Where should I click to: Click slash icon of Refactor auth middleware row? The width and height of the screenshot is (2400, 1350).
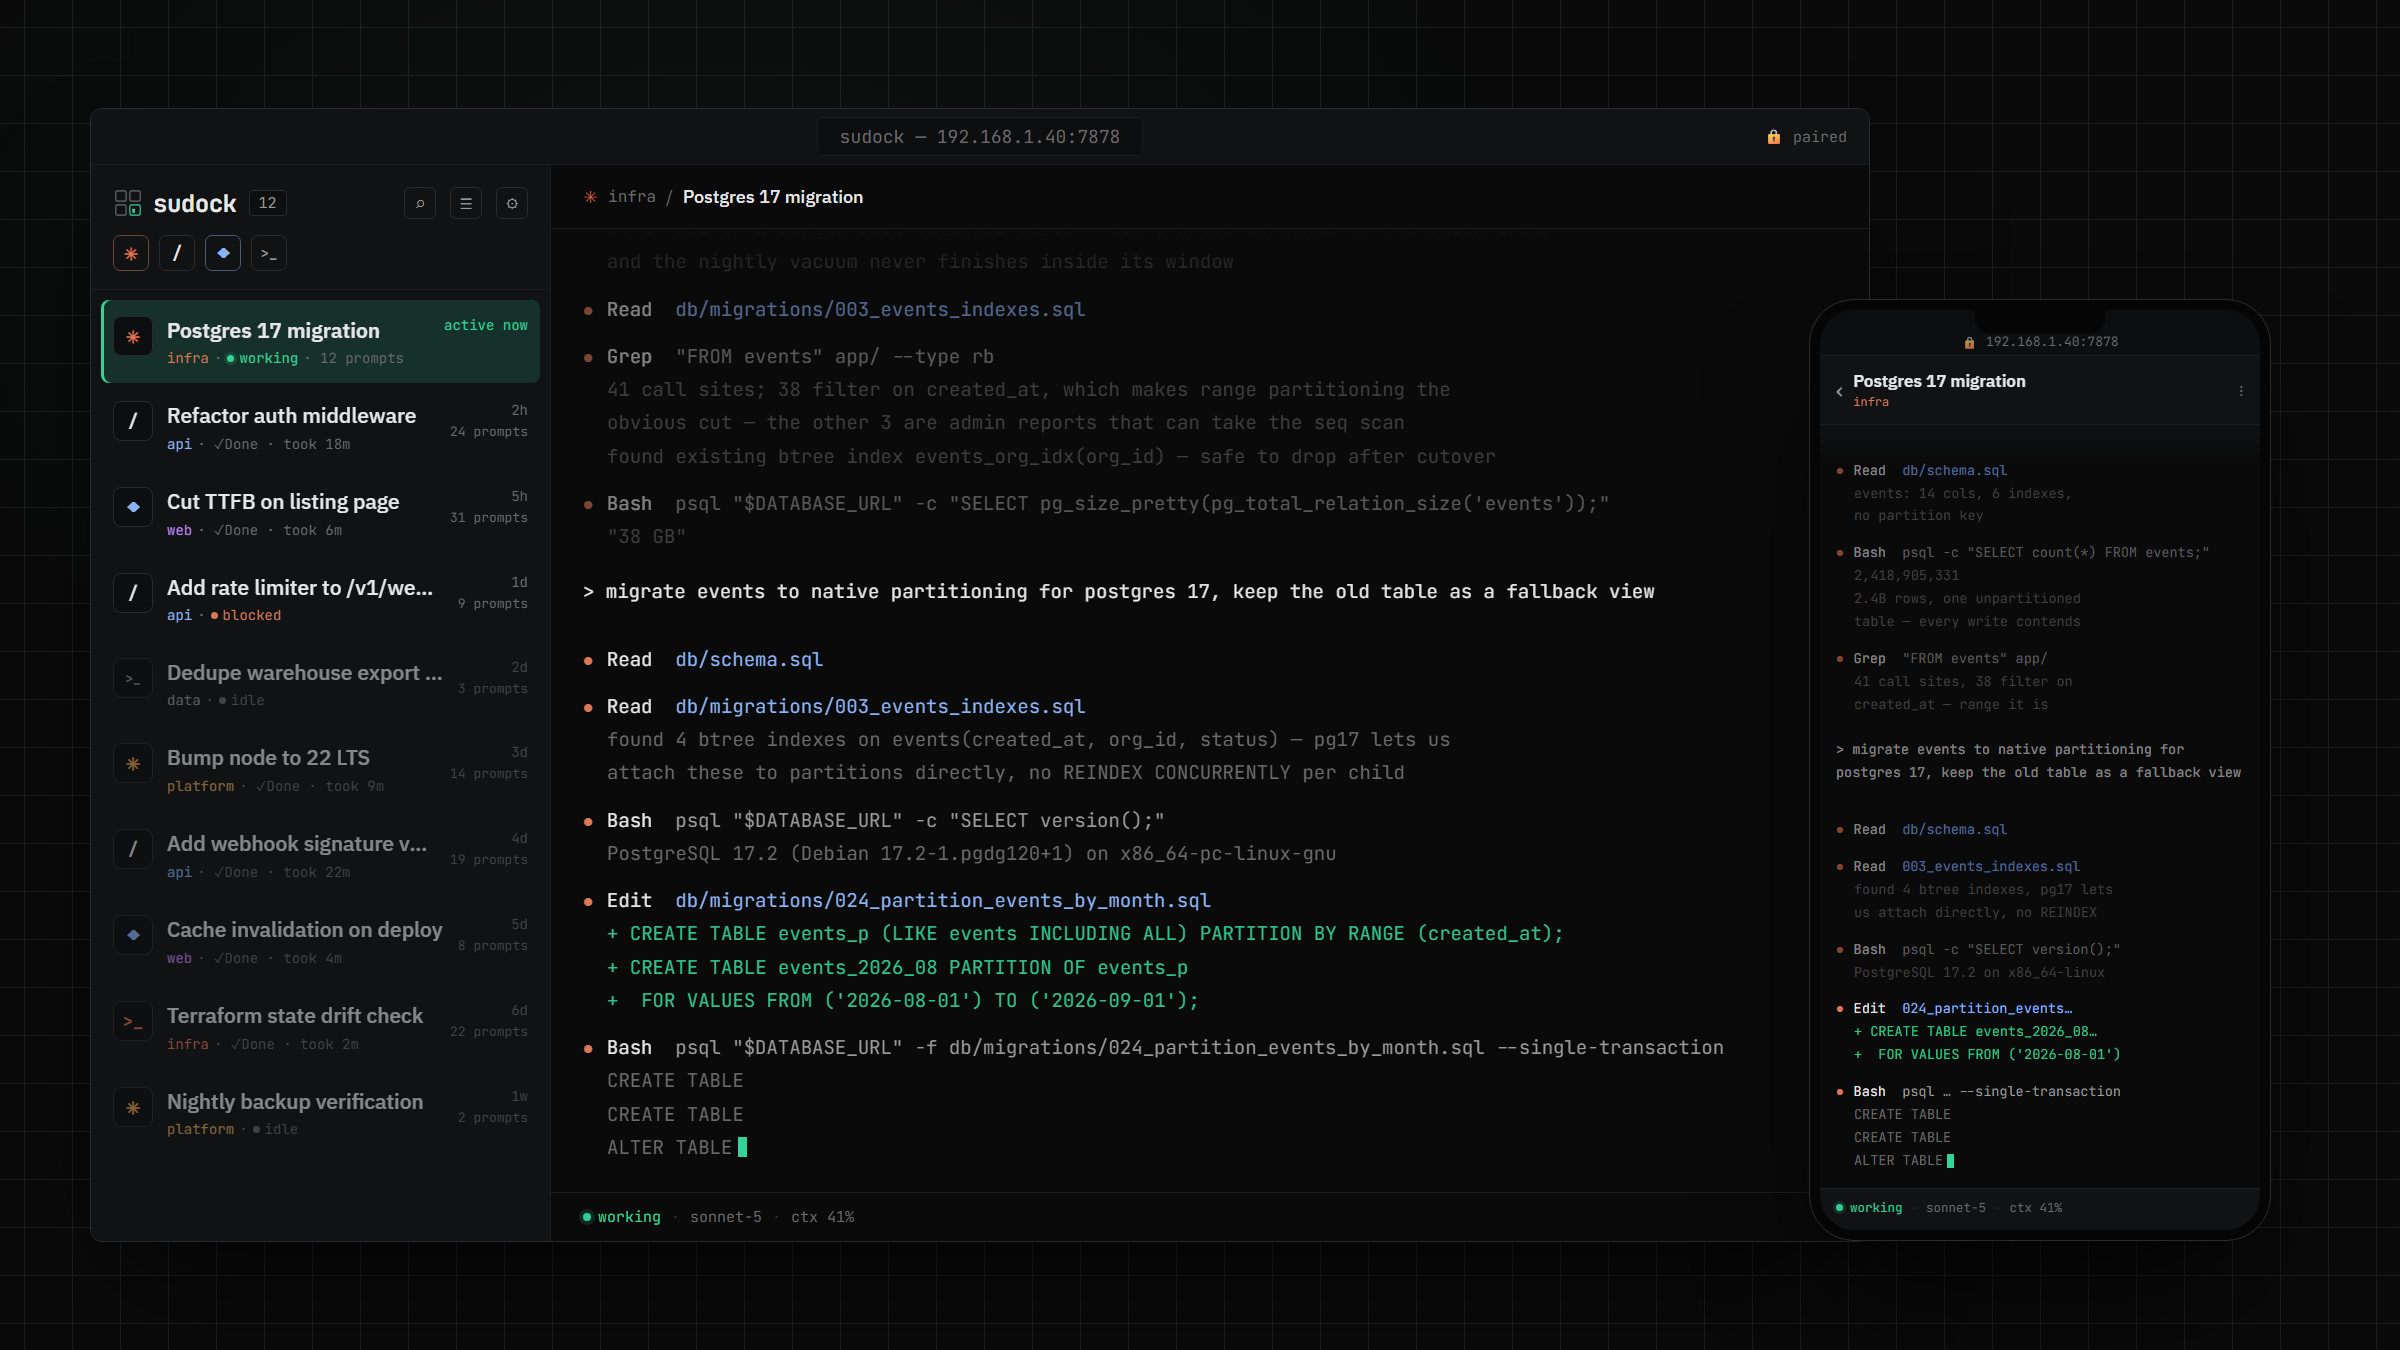pyautogui.click(x=133, y=422)
